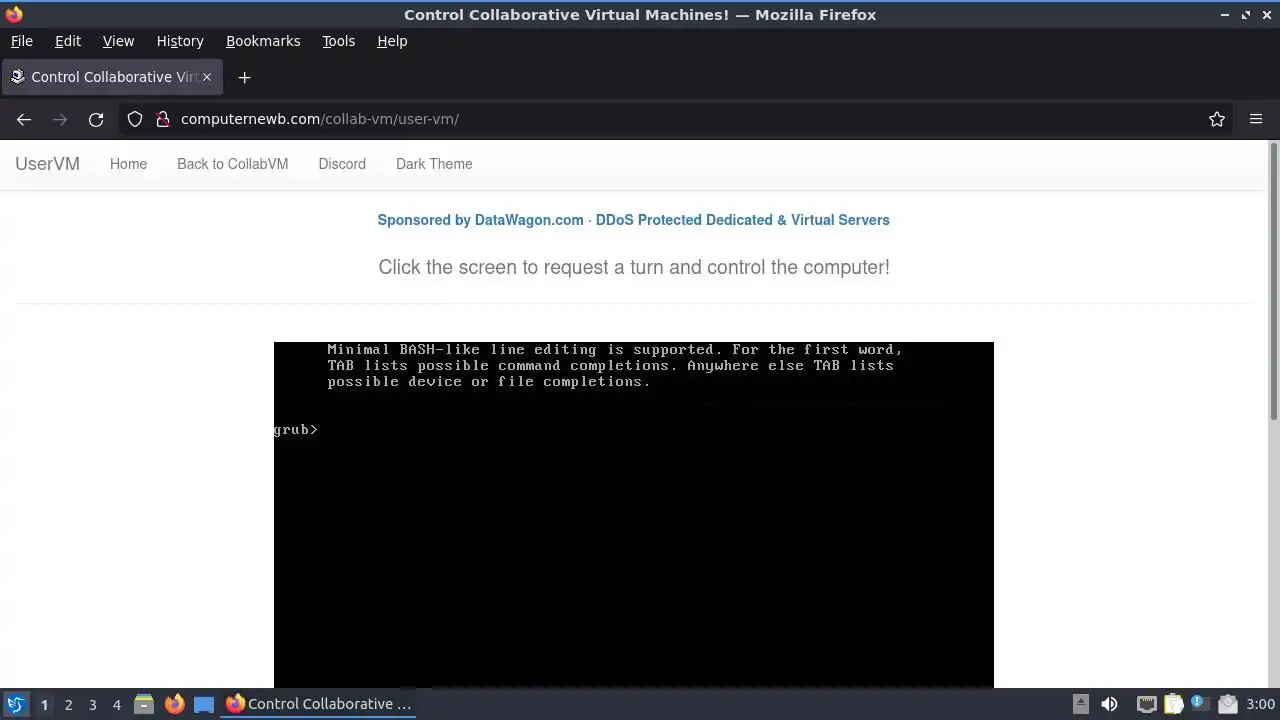The image size is (1280, 720).
Task: Open a new tab with the plus button
Action: (x=244, y=77)
